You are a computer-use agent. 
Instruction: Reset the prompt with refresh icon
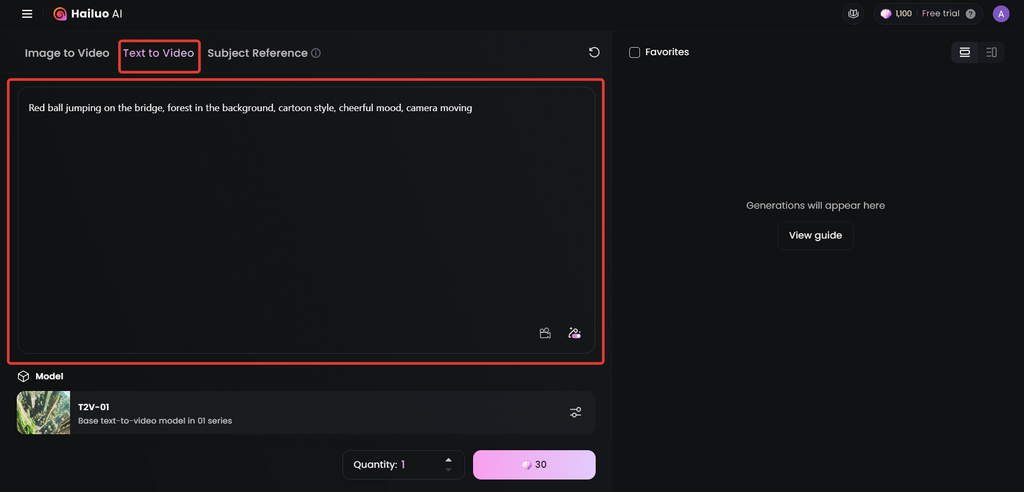[x=594, y=52]
